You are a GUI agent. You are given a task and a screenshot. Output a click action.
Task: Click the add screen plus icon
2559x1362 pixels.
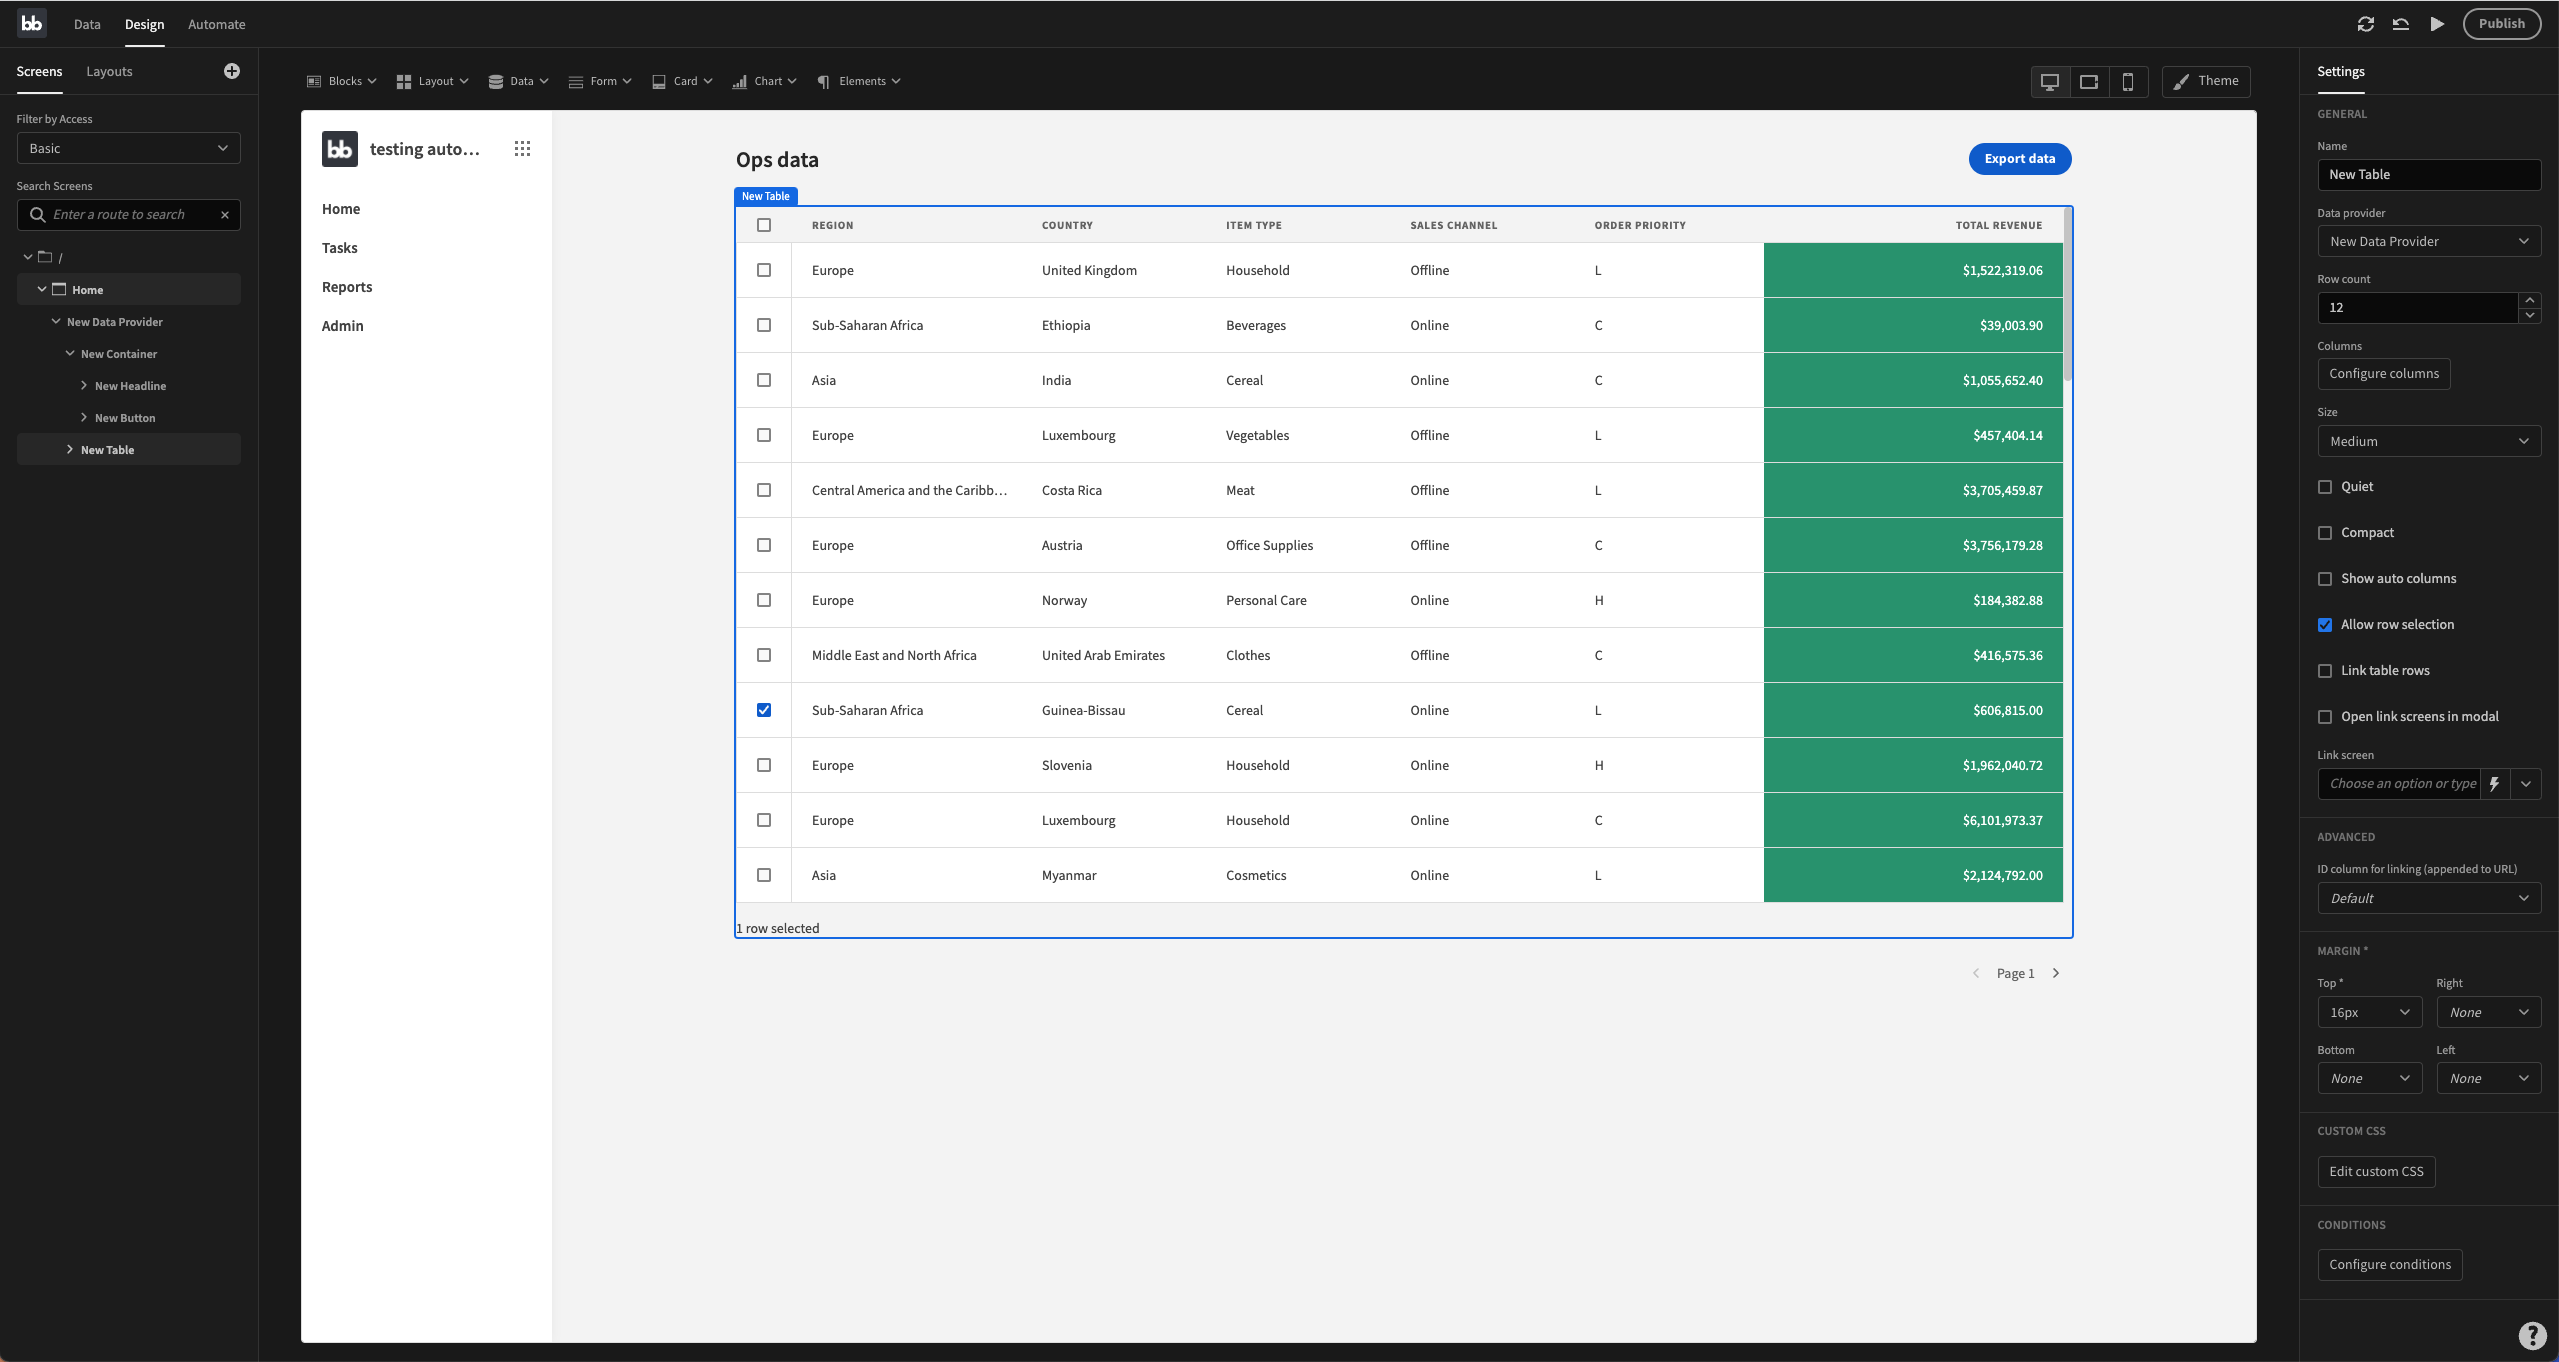tap(232, 71)
